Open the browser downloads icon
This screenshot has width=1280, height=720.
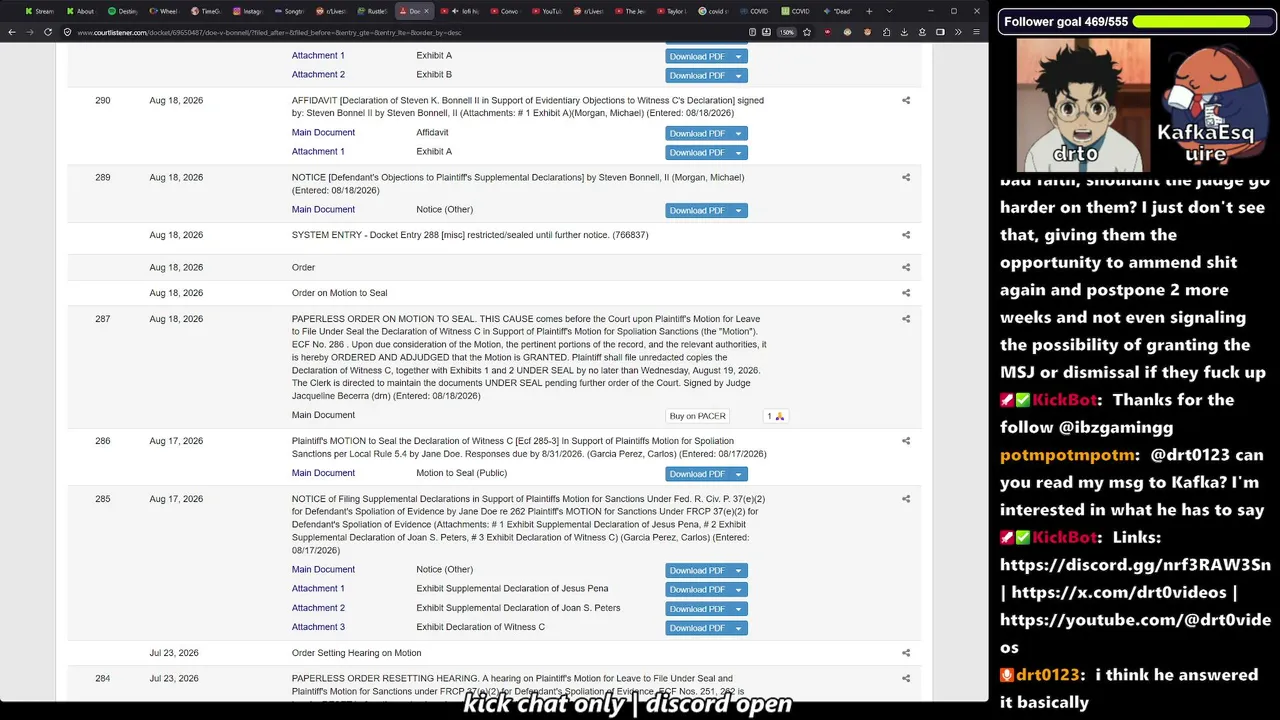(x=904, y=32)
